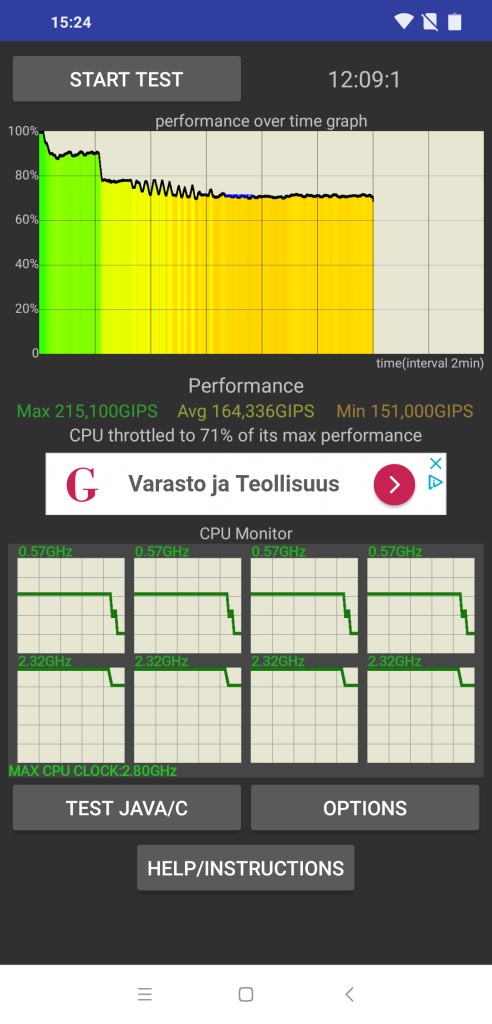This screenshot has width=492, height=1024.
Task: Tap the Android home square icon
Action: click(x=246, y=994)
